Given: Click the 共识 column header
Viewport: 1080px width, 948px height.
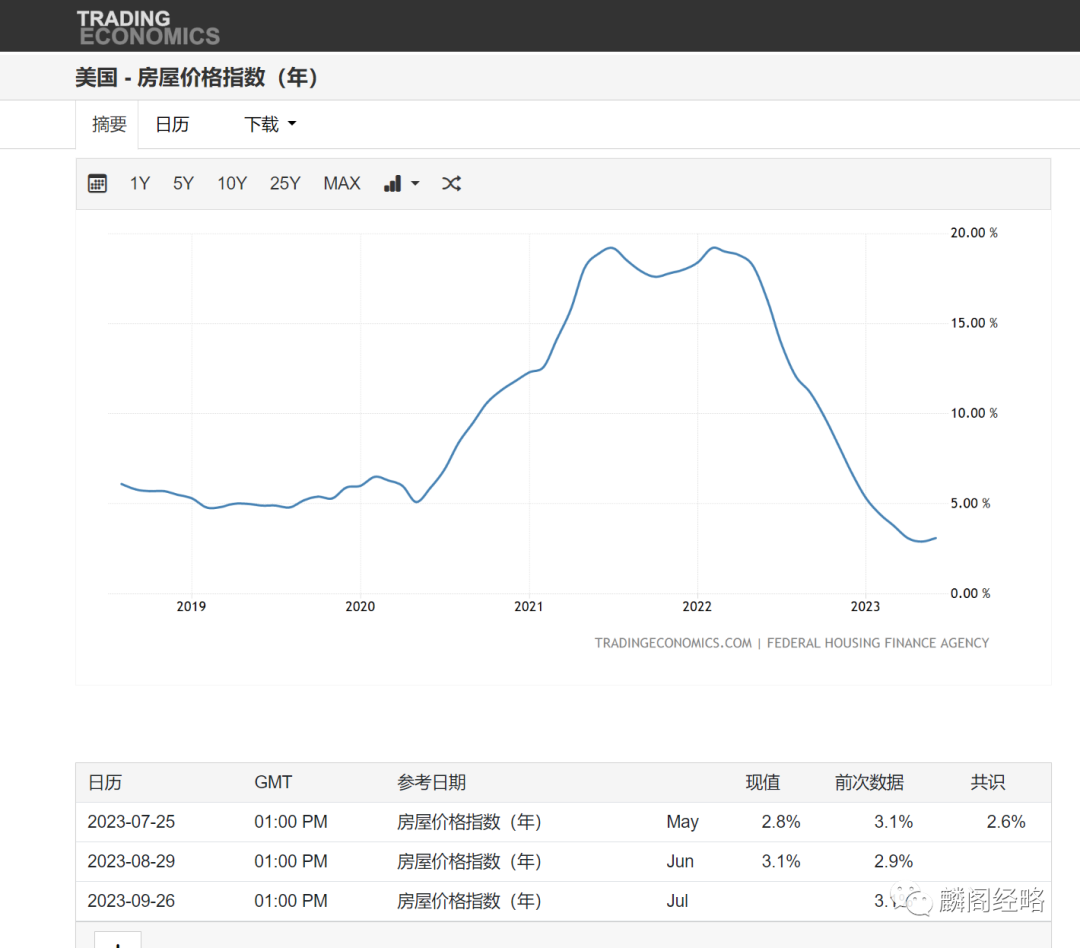Looking at the screenshot, I should [988, 783].
